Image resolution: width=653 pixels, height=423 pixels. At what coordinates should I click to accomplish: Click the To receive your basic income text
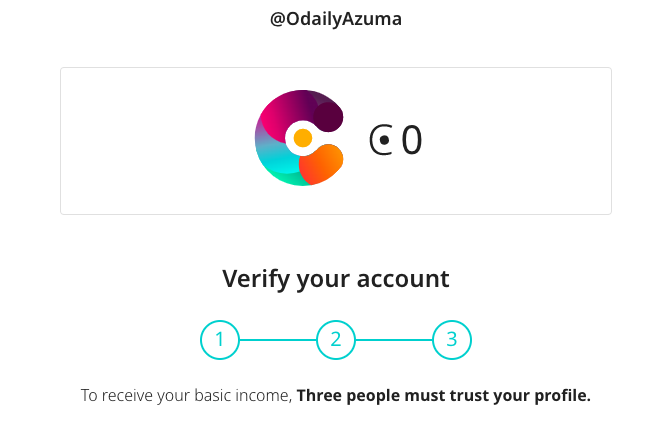pos(186,396)
